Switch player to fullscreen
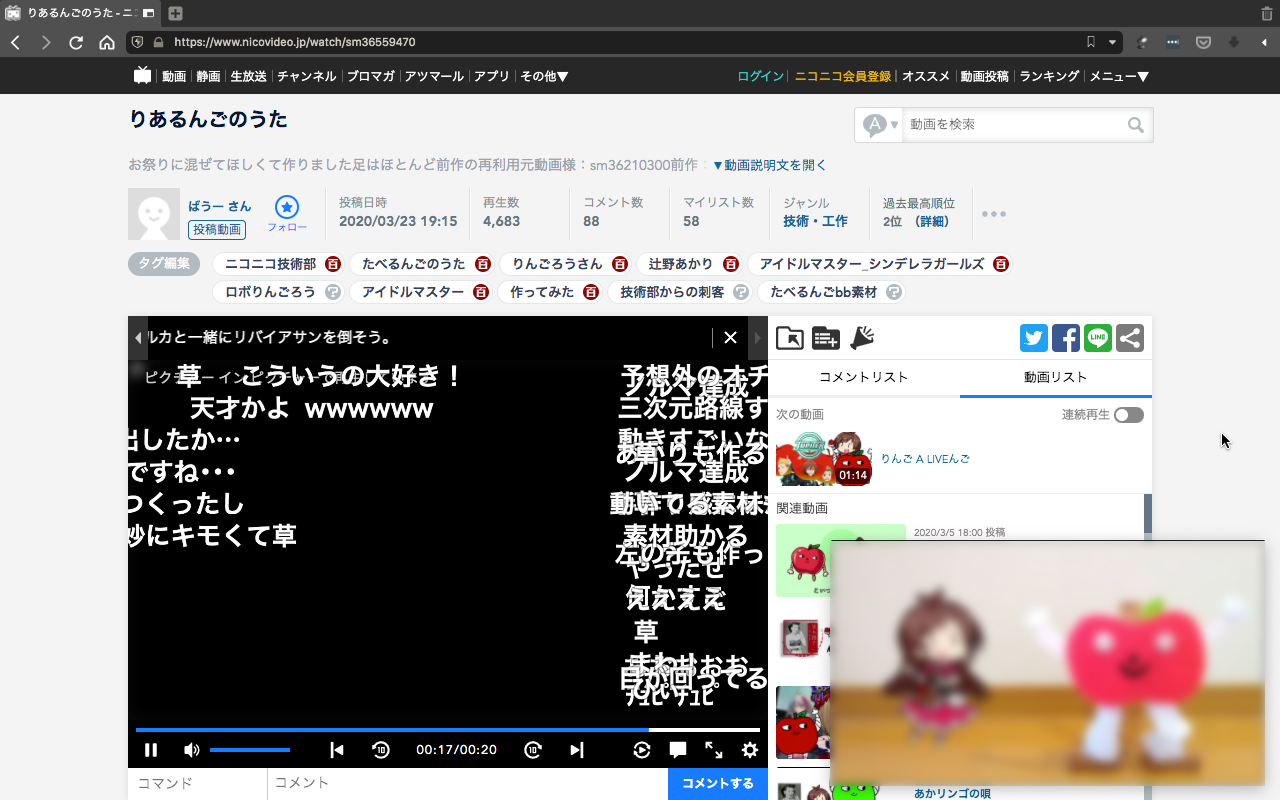This screenshot has width=1280, height=800. 714,750
